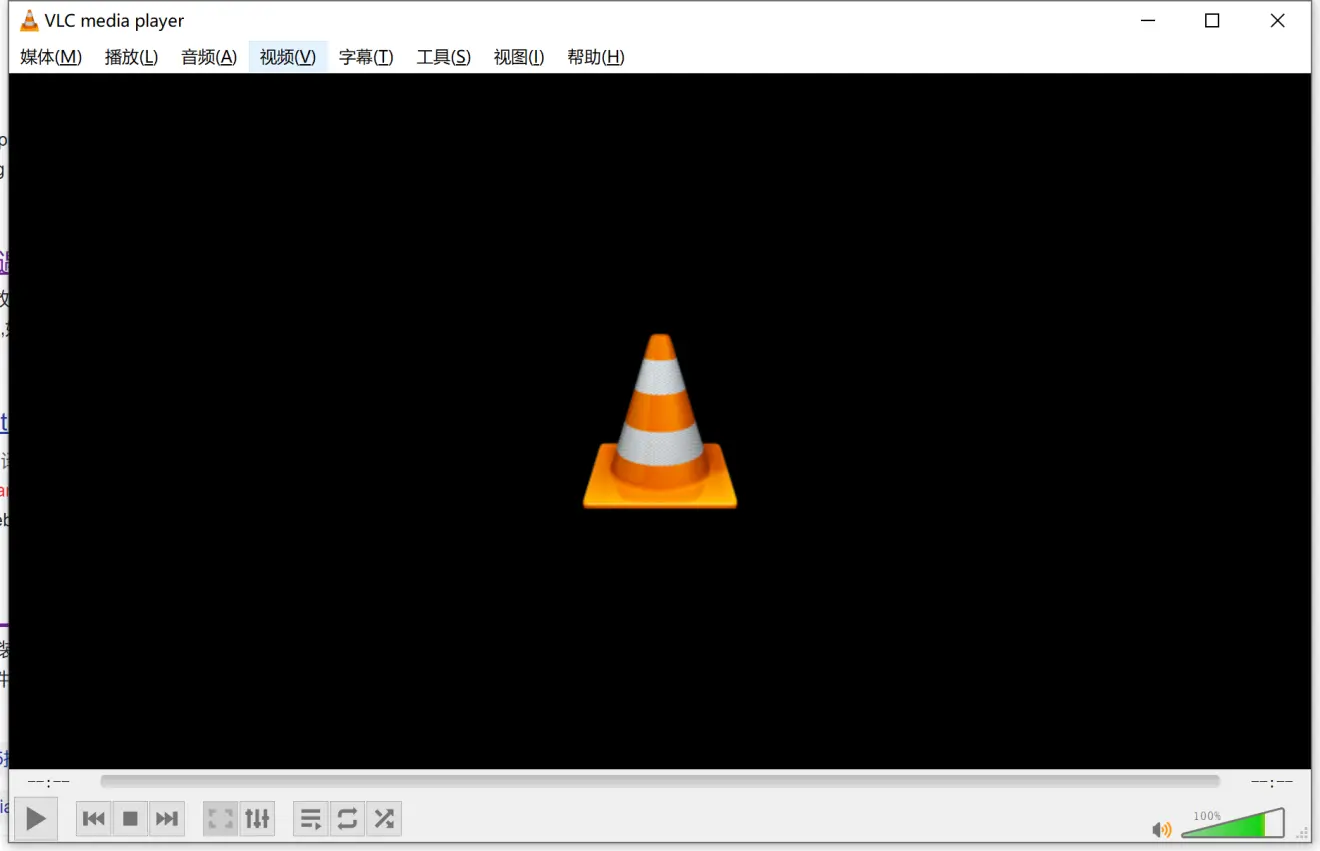Open the 视图(I) menu
This screenshot has height=851, width=1320.
(519, 57)
